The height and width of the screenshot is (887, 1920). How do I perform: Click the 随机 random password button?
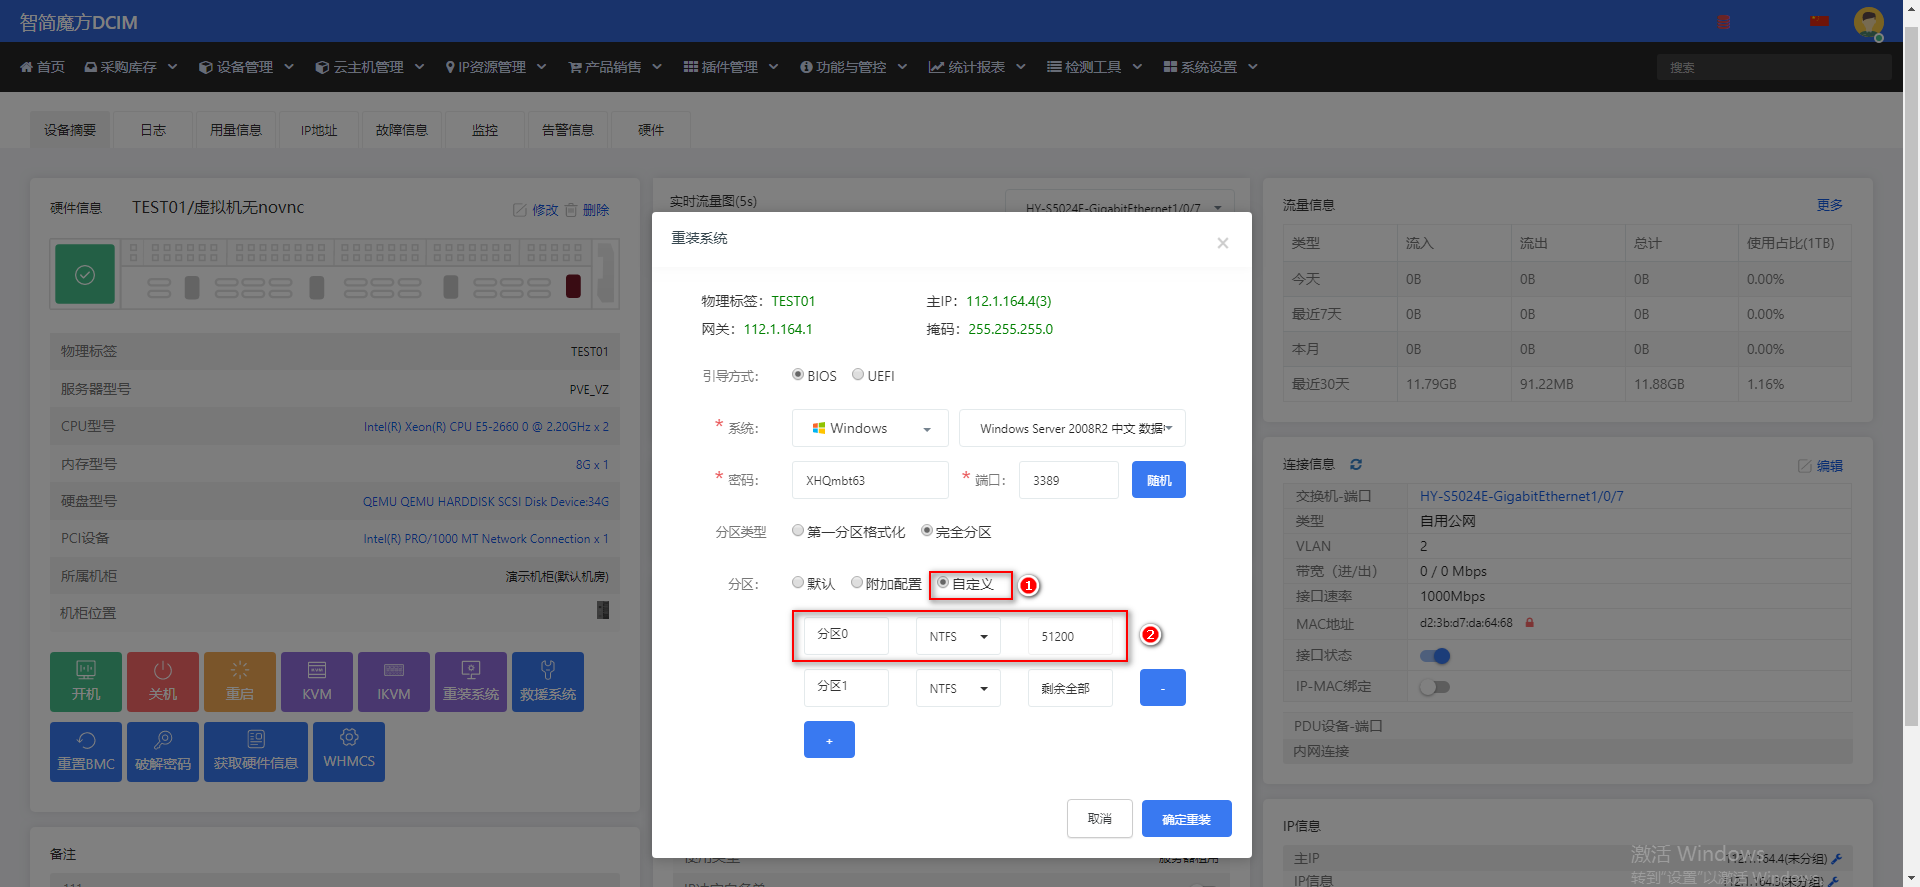coord(1159,480)
